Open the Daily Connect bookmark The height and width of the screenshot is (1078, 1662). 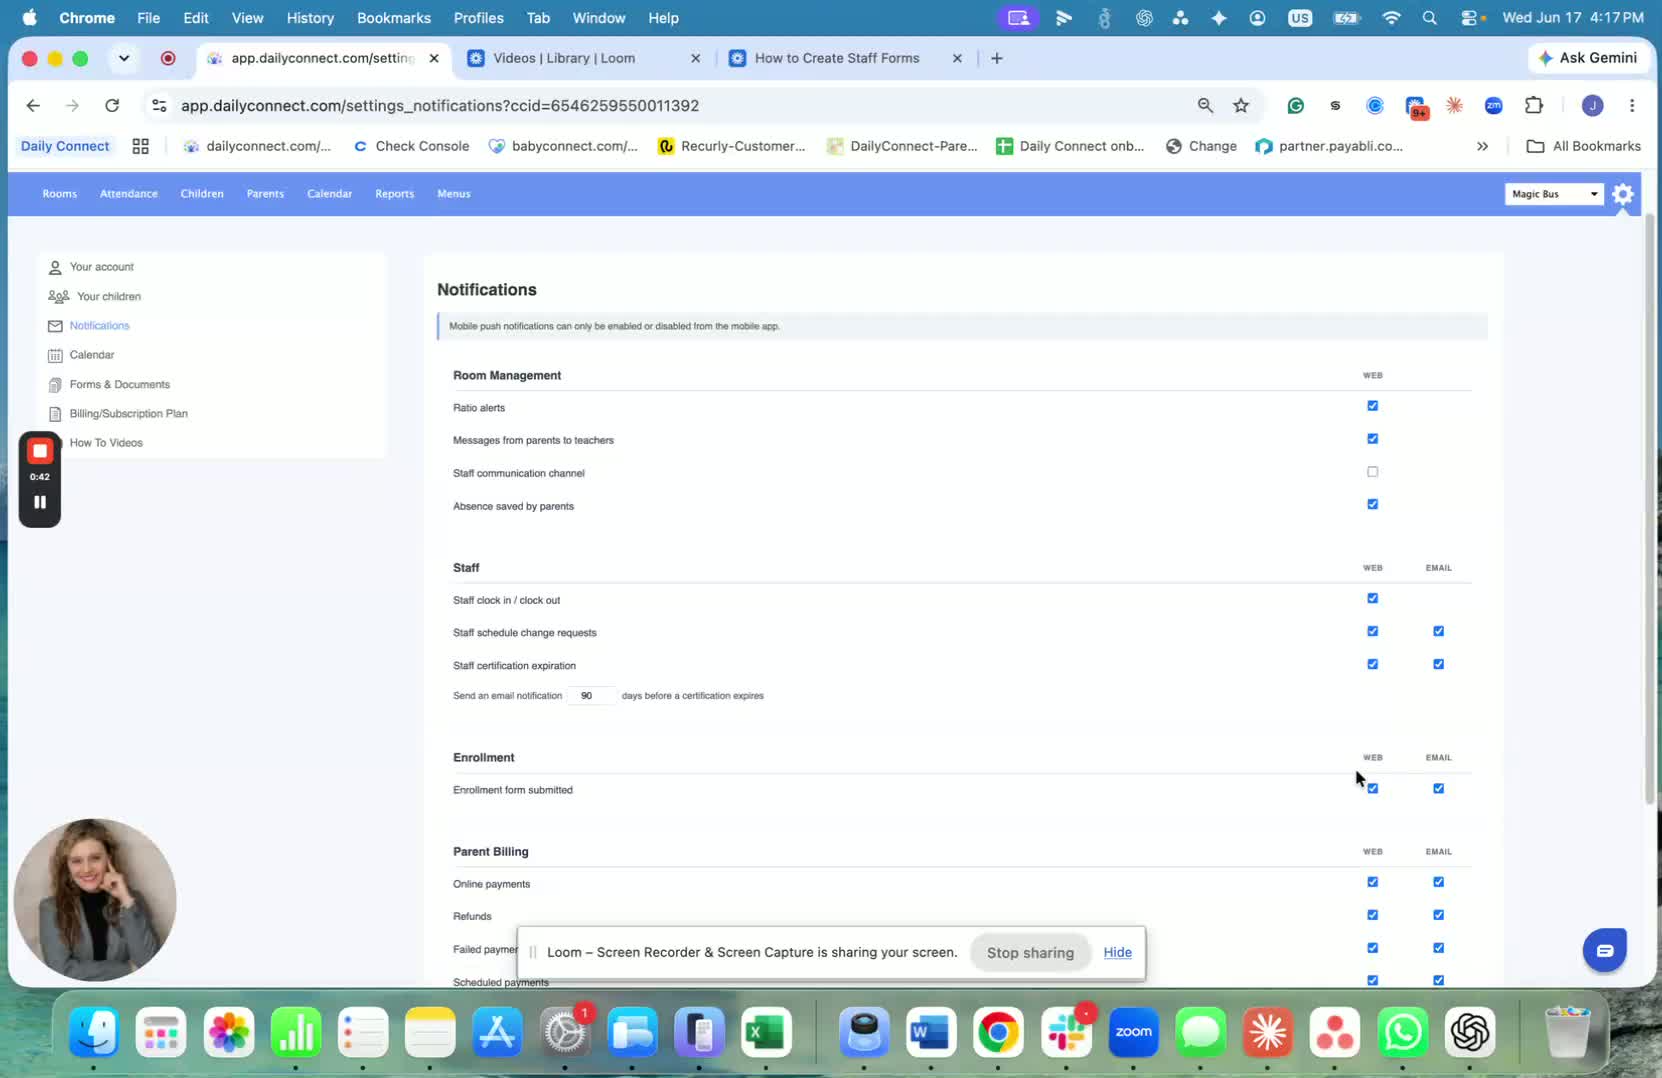click(65, 146)
